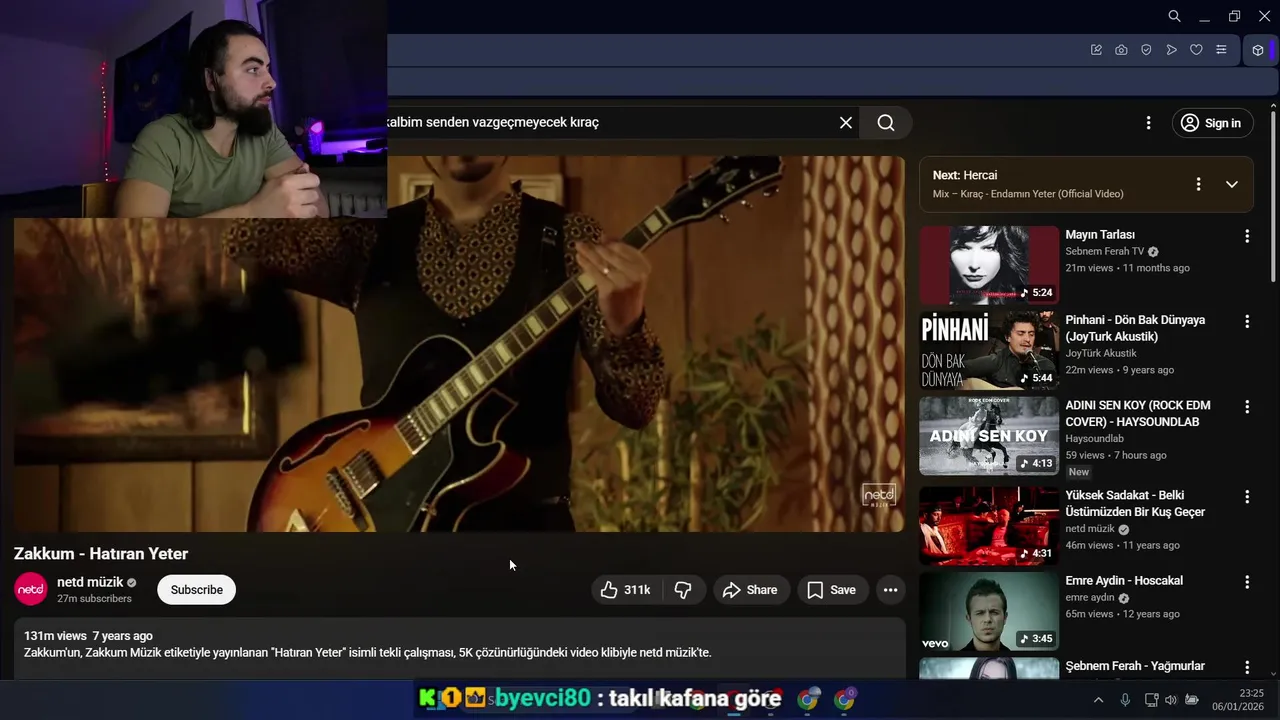This screenshot has width=1280, height=720.
Task: Click the Sign in button
Action: pos(1212,123)
